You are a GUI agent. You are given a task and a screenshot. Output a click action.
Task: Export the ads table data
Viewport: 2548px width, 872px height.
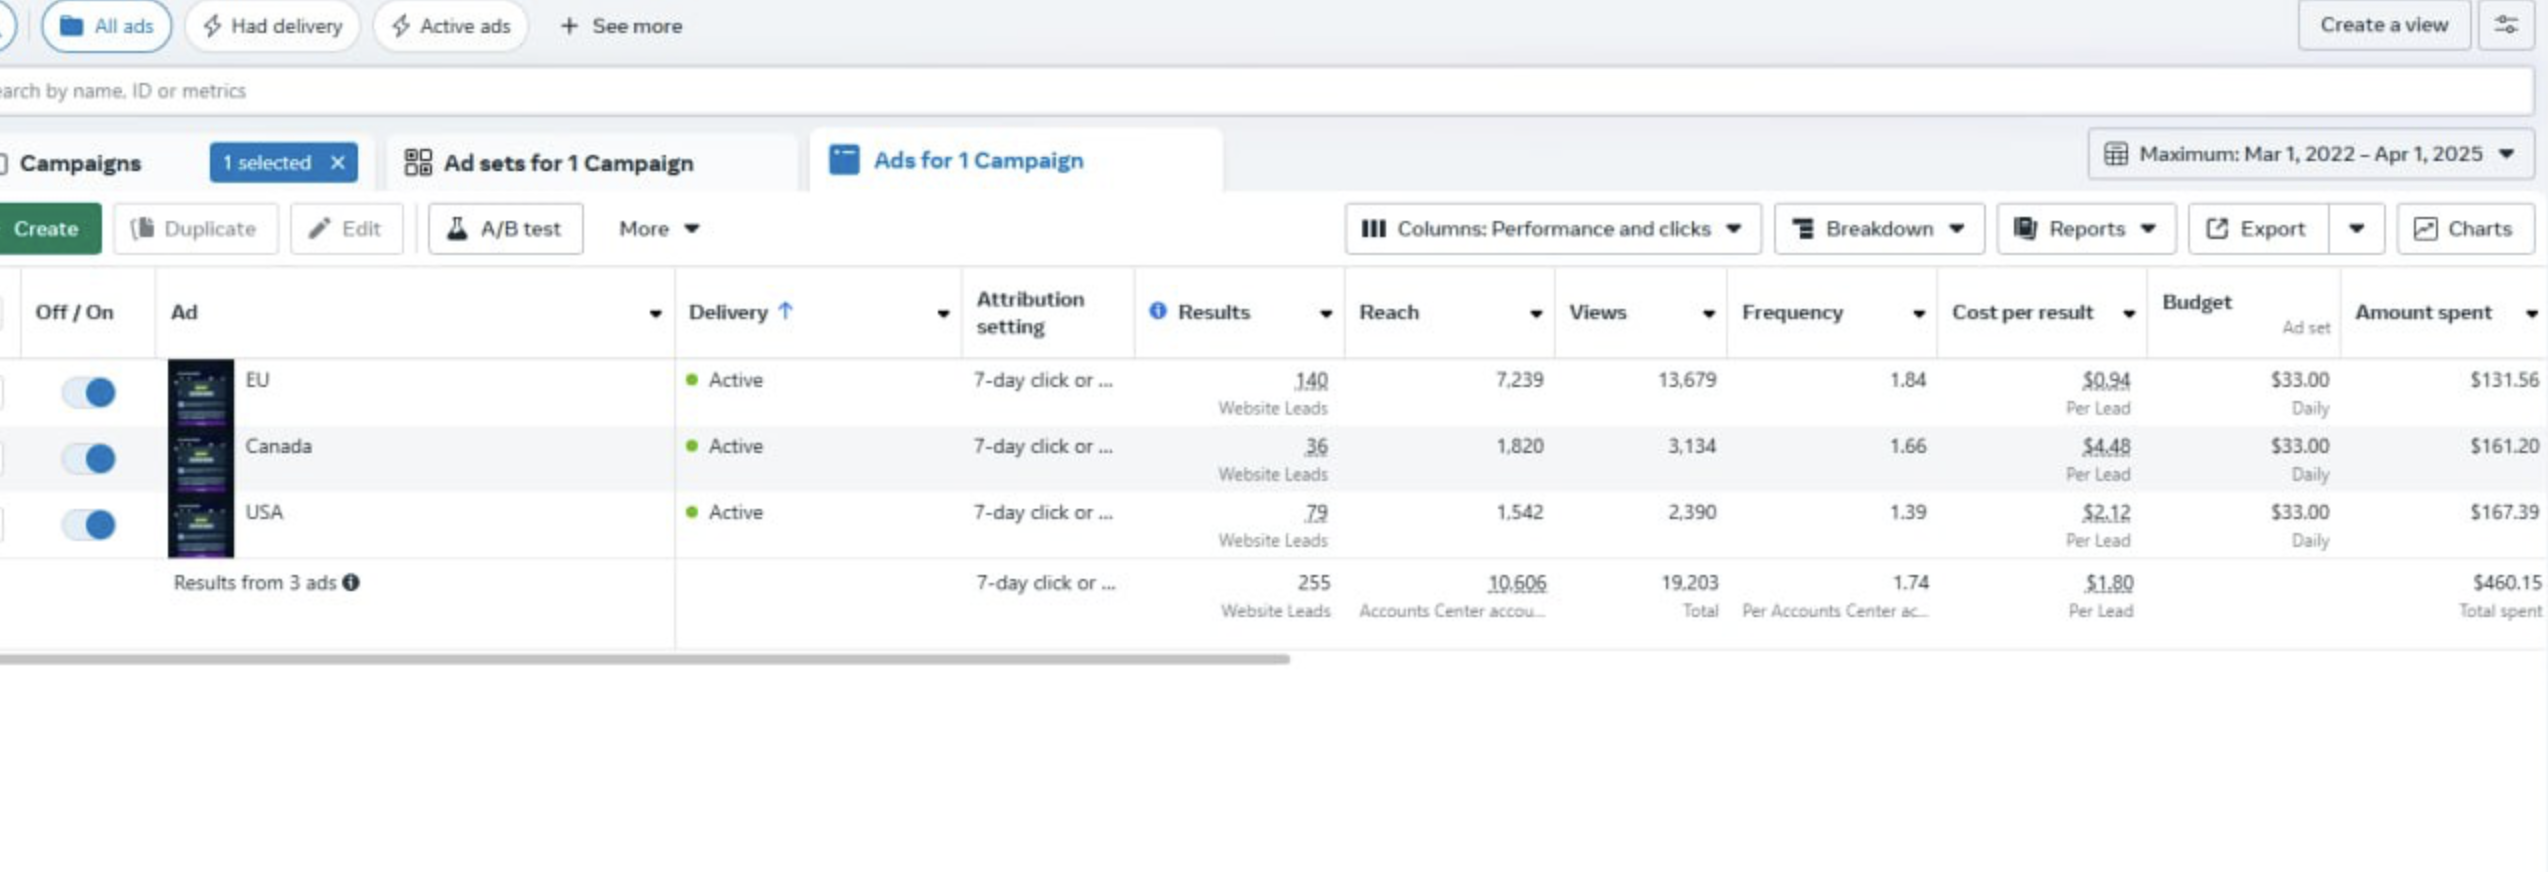click(2257, 228)
